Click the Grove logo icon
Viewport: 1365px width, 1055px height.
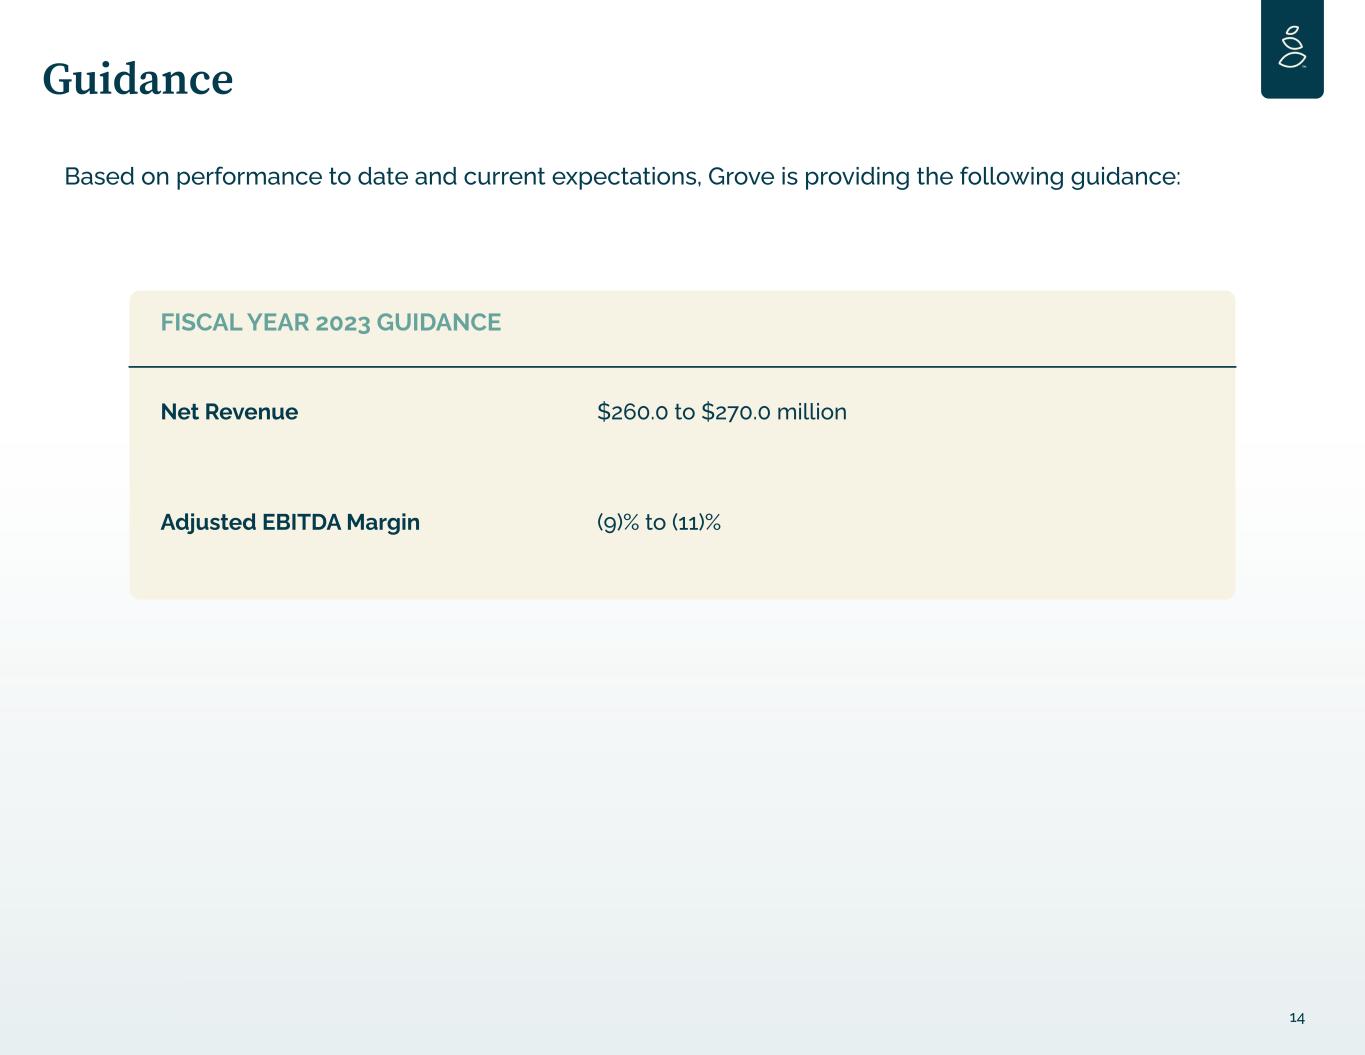[x=1292, y=47]
